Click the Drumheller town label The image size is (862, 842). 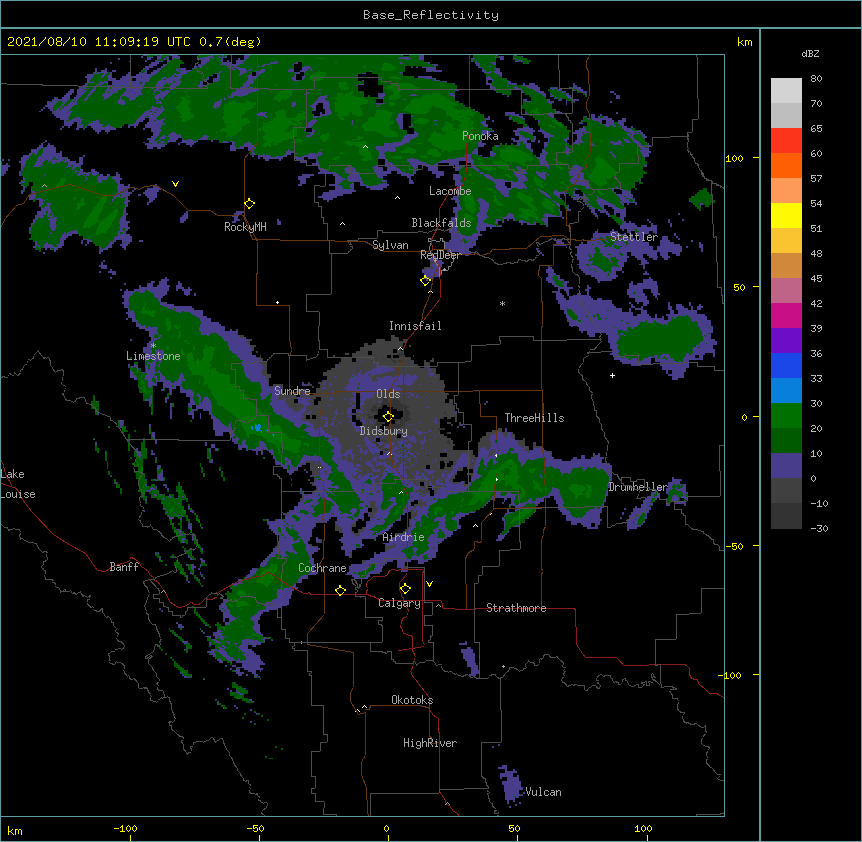point(638,487)
